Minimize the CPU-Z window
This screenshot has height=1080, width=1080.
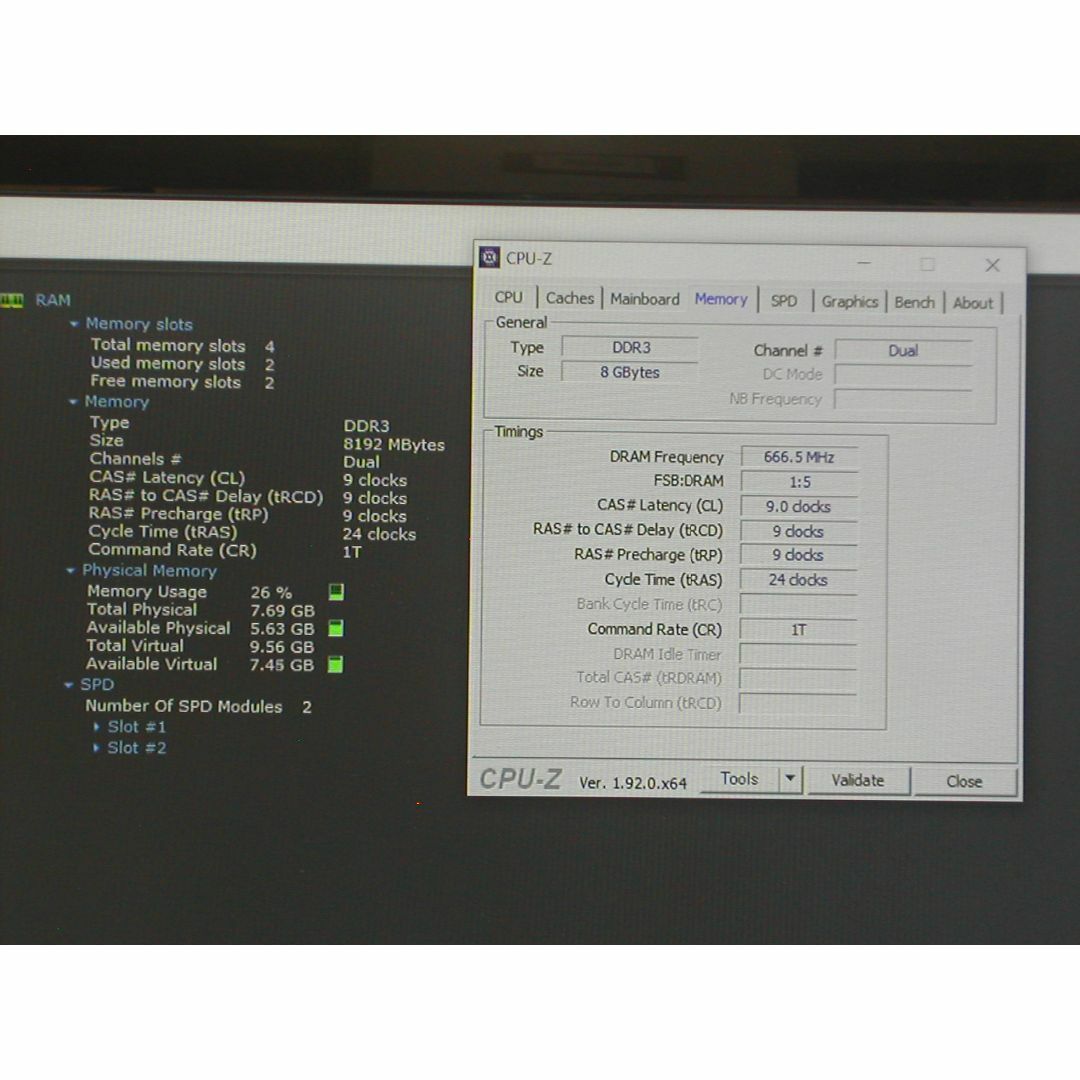(864, 263)
